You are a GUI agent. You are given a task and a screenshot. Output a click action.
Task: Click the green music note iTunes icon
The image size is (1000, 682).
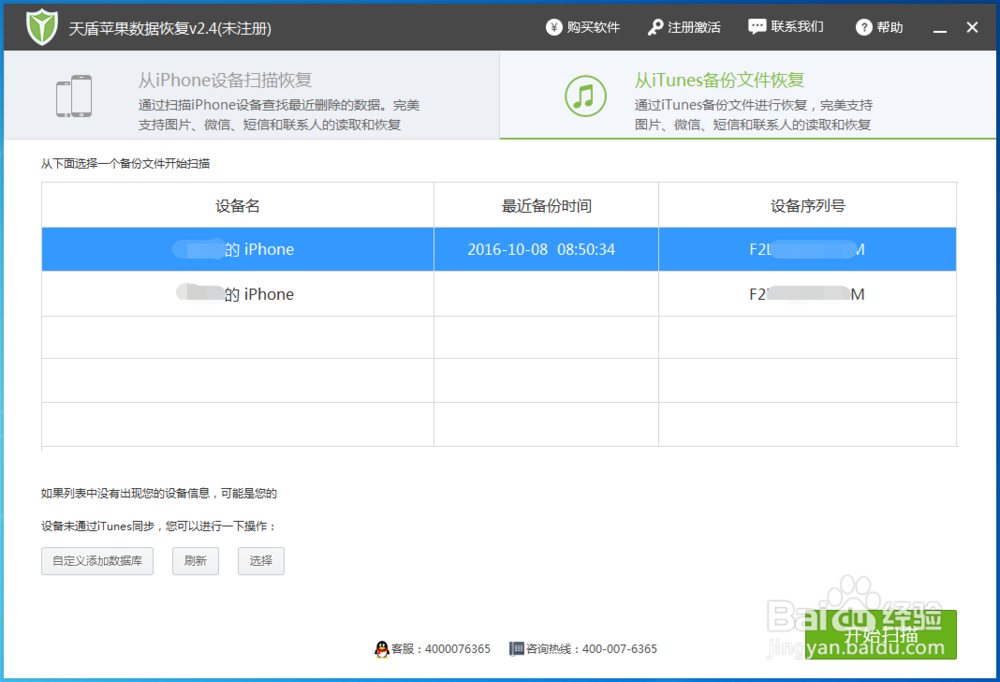click(585, 97)
